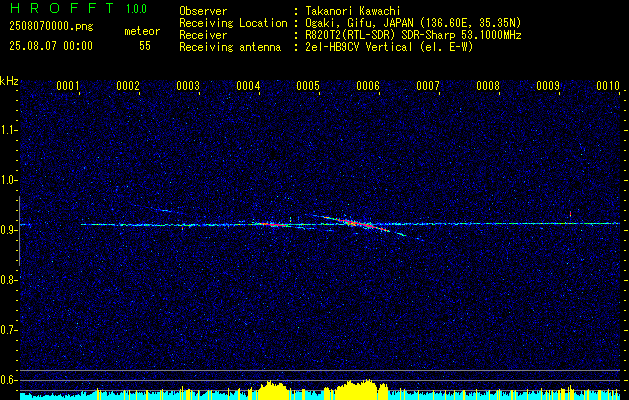Image resolution: width=629 pixels, height=400 pixels.
Task: Click the 1.0 kHz axis label
Action: tap(9, 180)
